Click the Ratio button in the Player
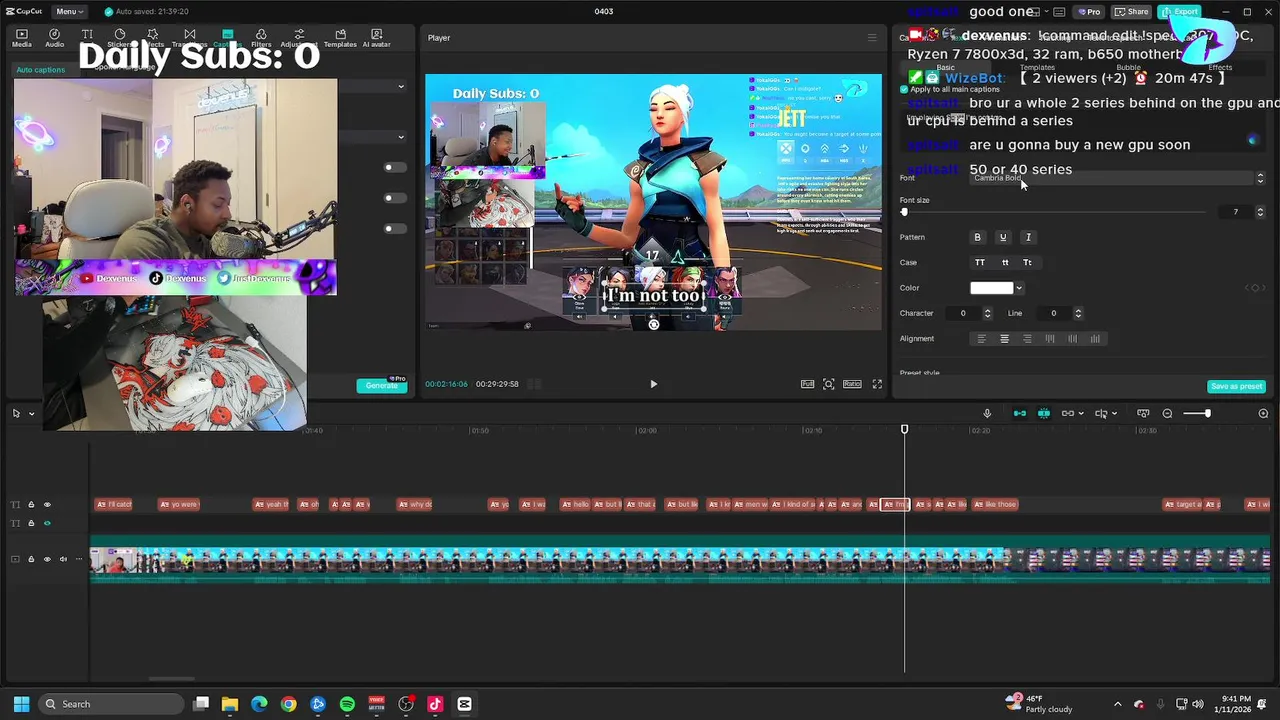 tap(852, 384)
